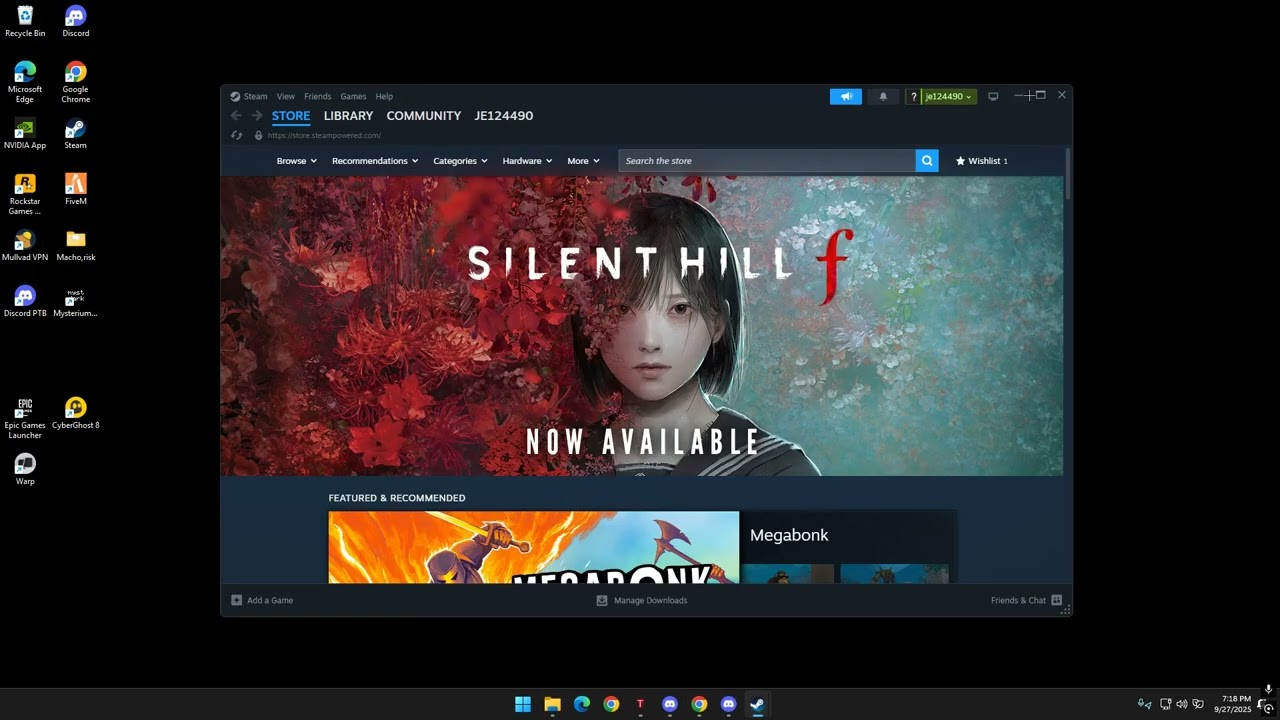Click the Steam taskbar icon
The image size is (1280, 720).
pyautogui.click(x=757, y=704)
